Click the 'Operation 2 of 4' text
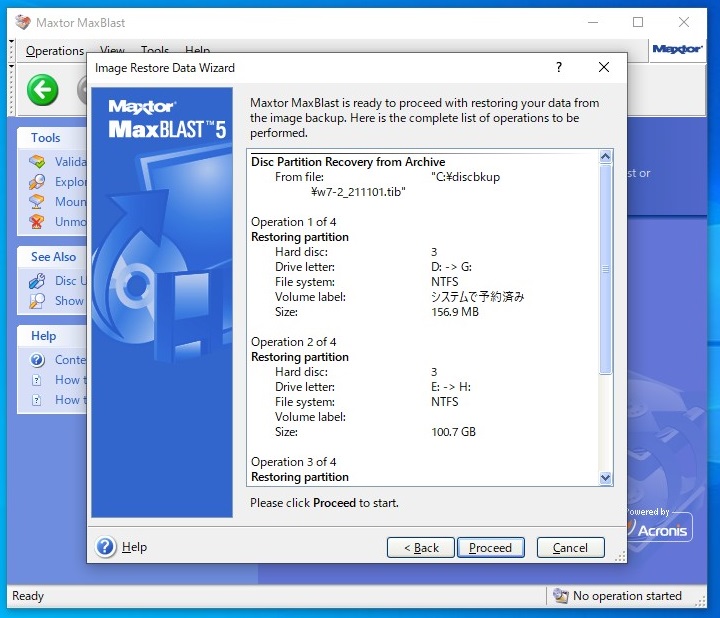The width and height of the screenshot is (720, 618). (x=293, y=342)
